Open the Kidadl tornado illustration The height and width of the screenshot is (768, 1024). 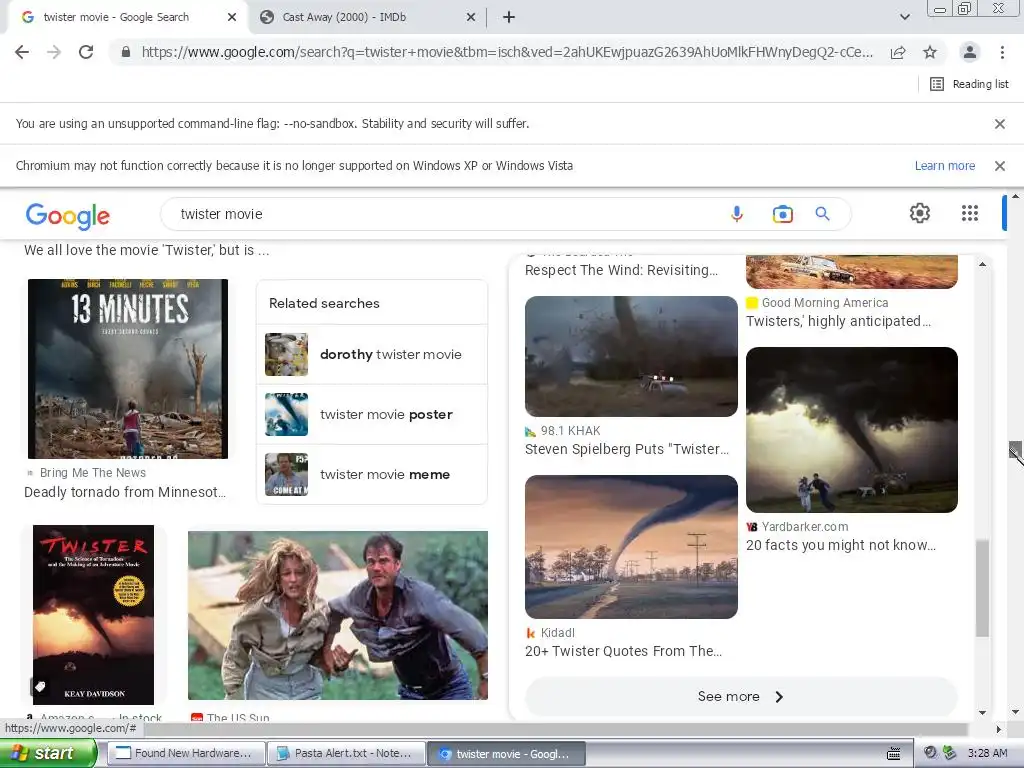631,547
